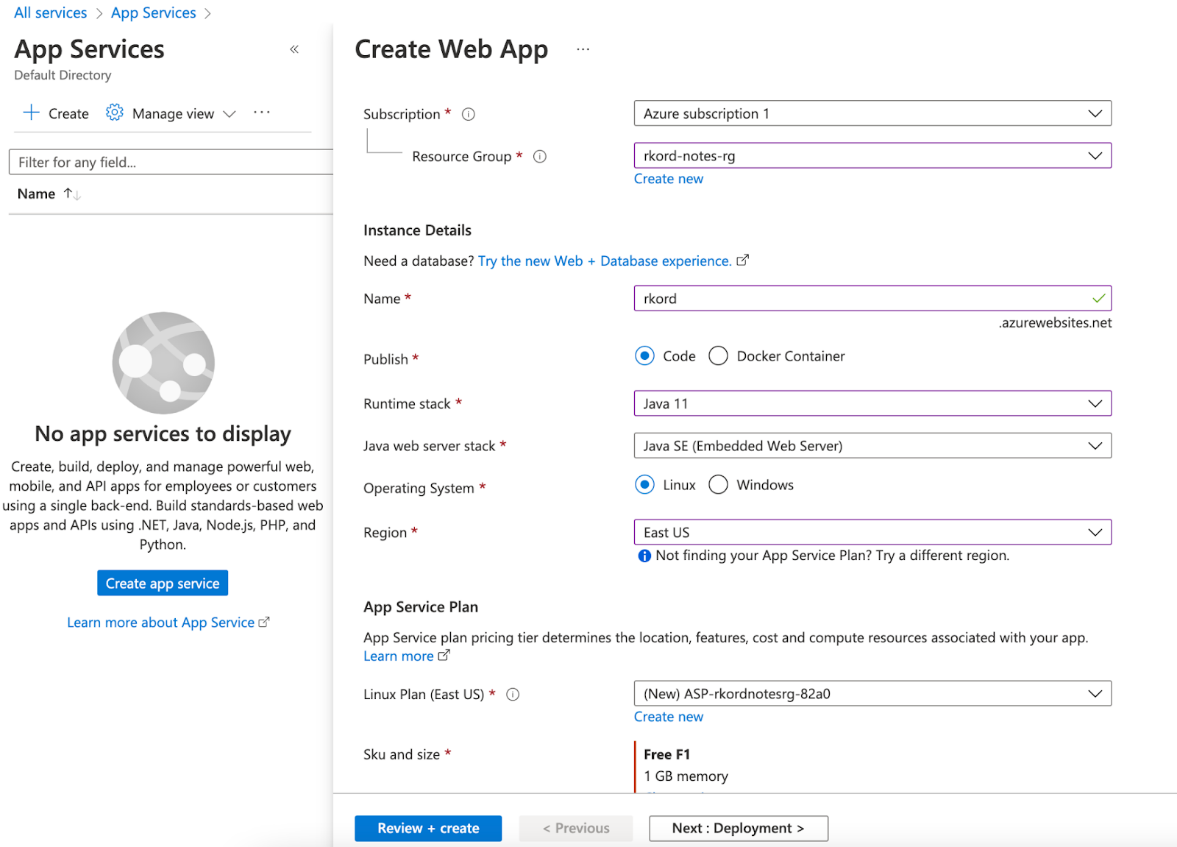Click the Review + create button
Screen dimensions: 1177x847
tap(428, 828)
